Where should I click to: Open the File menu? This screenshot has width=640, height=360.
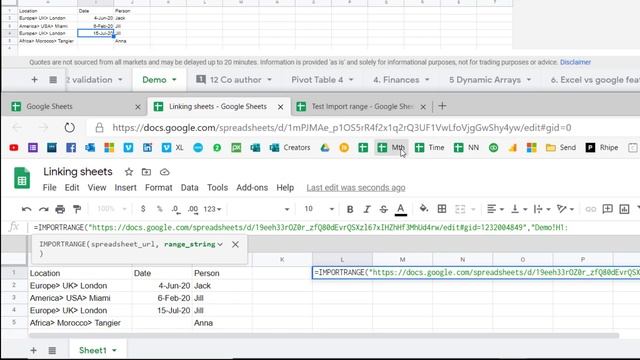[x=49, y=188]
